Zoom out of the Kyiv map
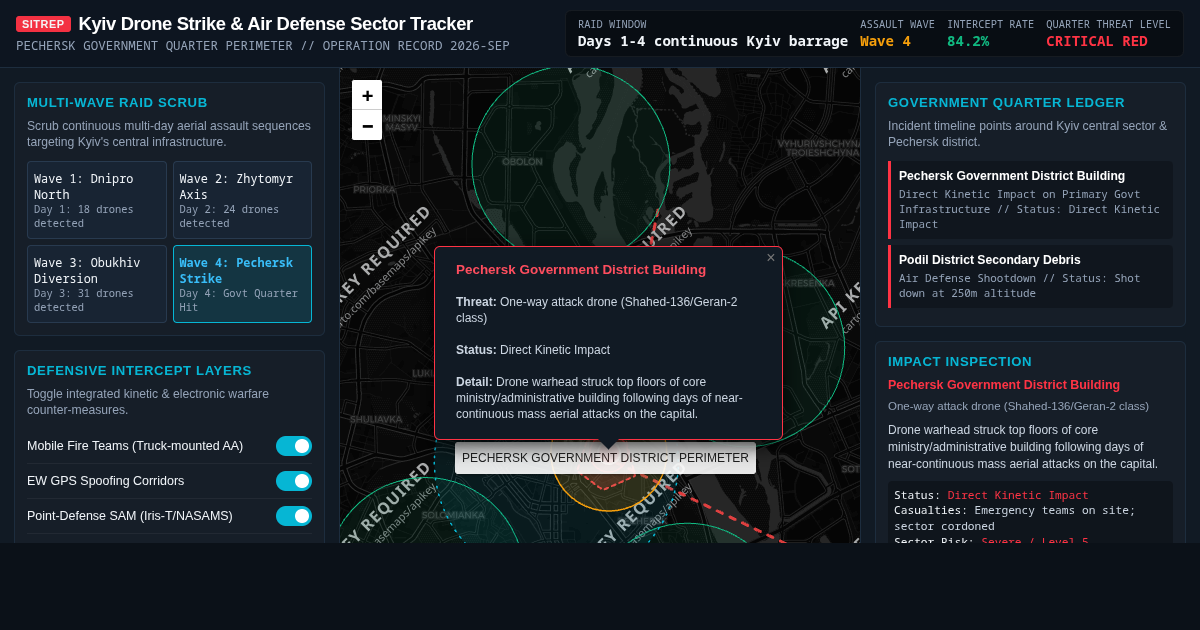1200x630 pixels. click(367, 125)
